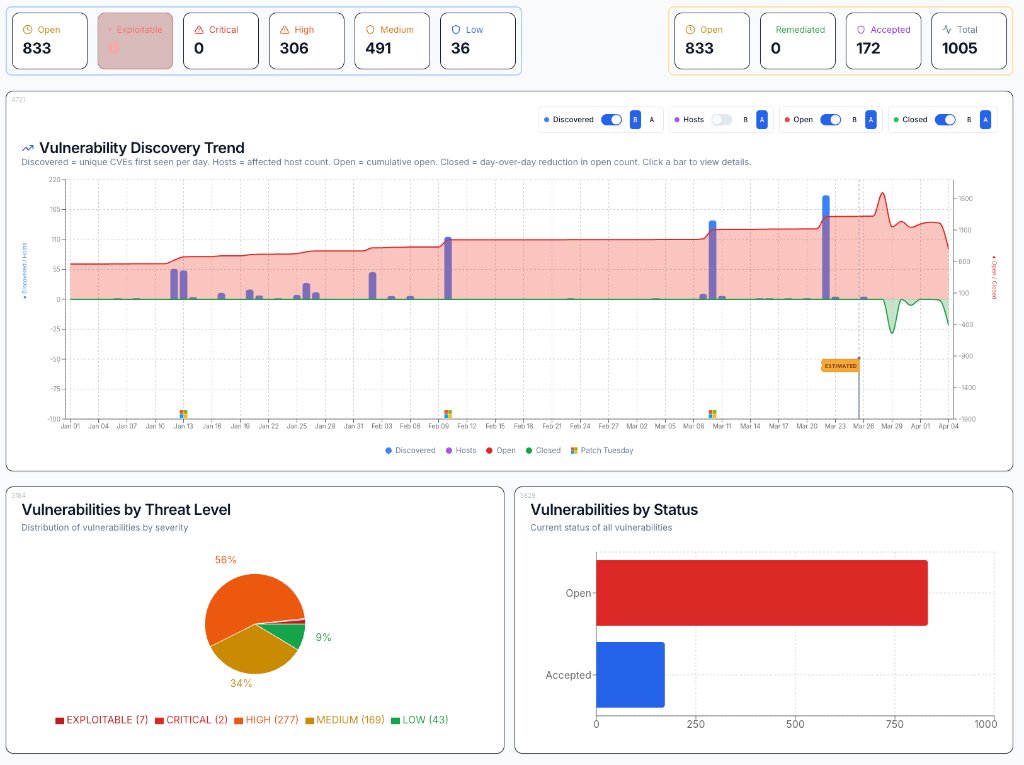Click the red Open bar in Status chart

point(761,593)
